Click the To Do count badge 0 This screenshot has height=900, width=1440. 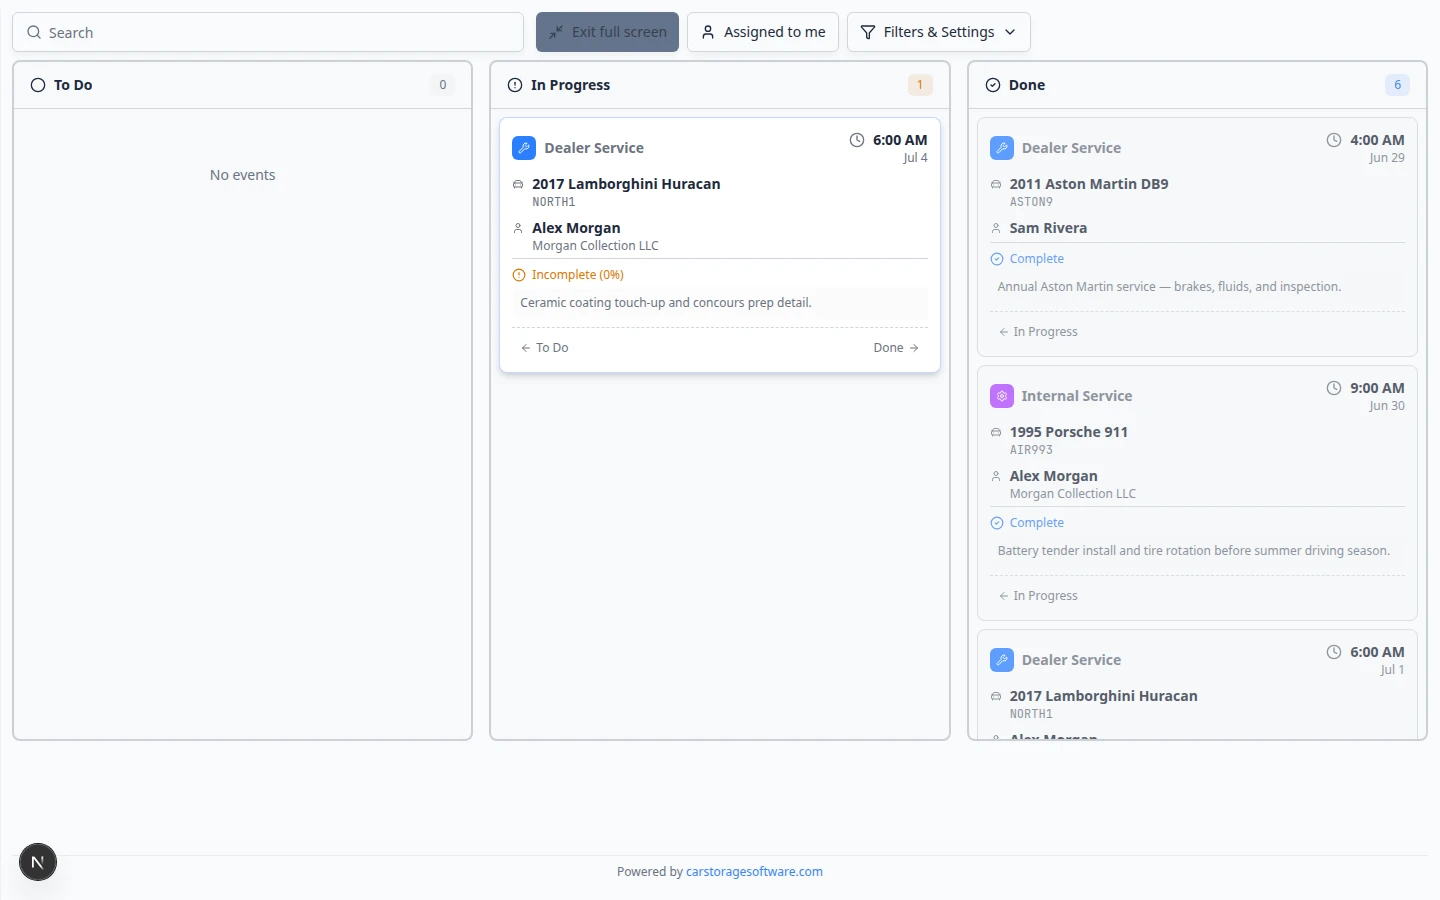coord(443,85)
